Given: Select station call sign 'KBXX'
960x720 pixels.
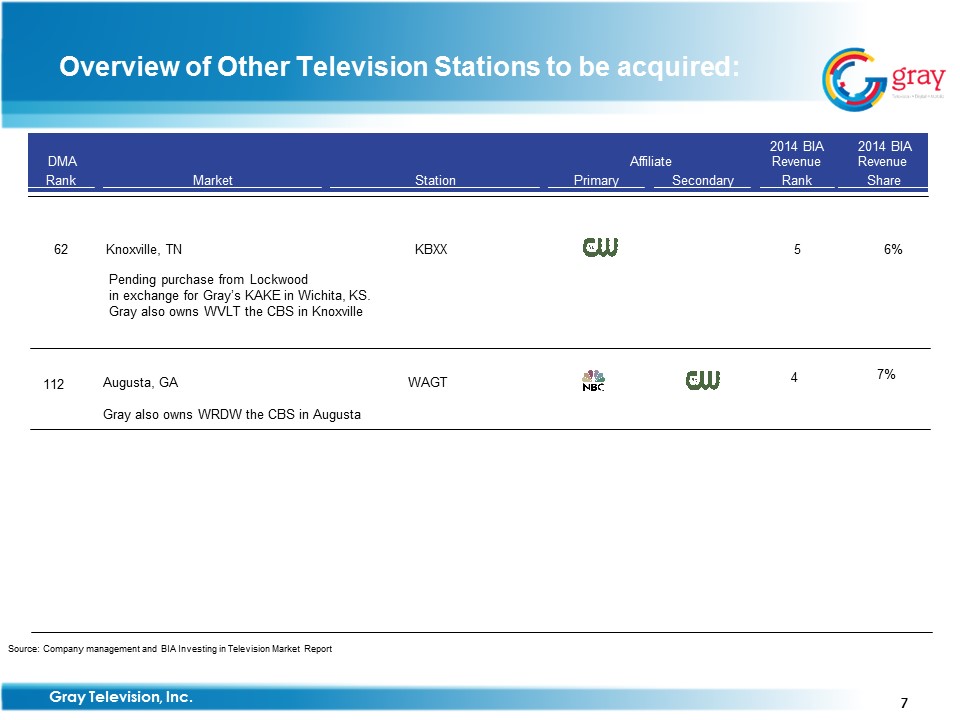Looking at the screenshot, I should (x=431, y=249).
